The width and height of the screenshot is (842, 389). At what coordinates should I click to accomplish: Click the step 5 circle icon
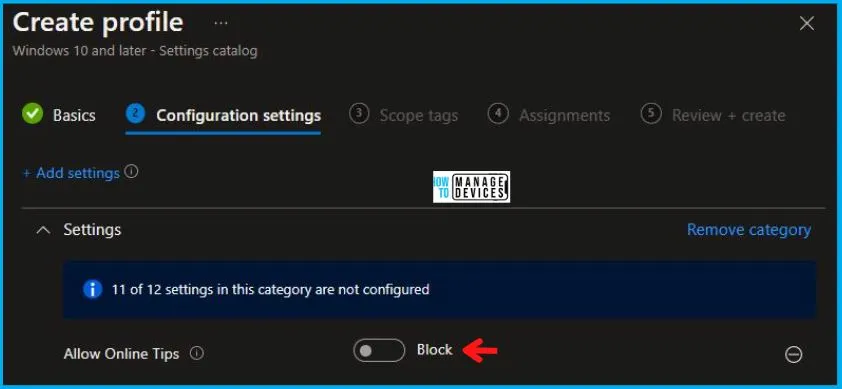click(x=651, y=114)
